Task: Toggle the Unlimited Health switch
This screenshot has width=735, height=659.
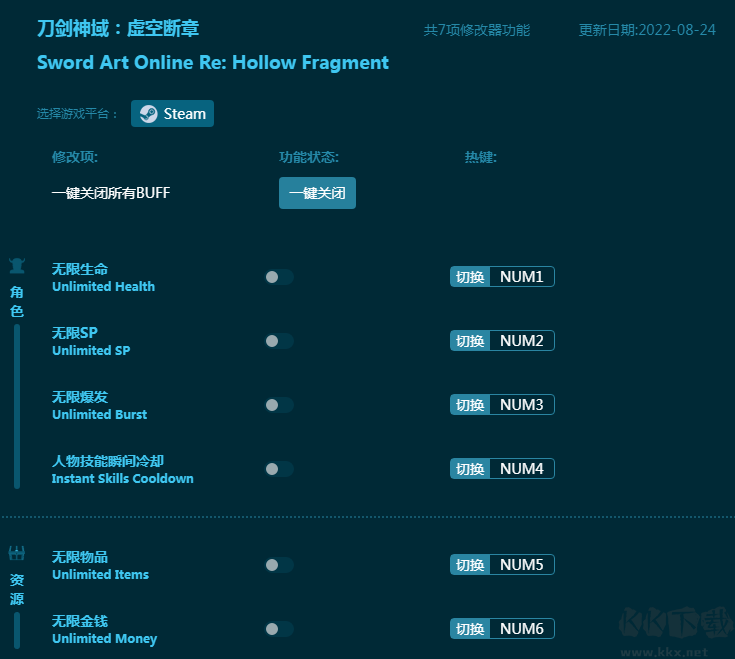Action: (278, 277)
